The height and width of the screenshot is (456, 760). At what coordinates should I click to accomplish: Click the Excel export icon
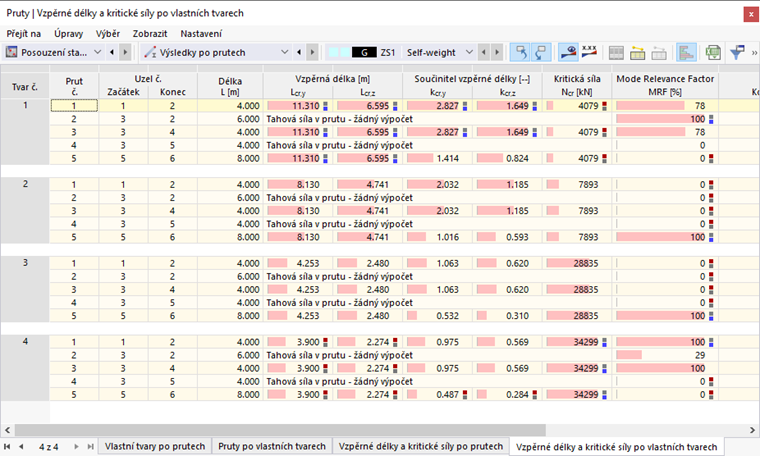coord(713,52)
